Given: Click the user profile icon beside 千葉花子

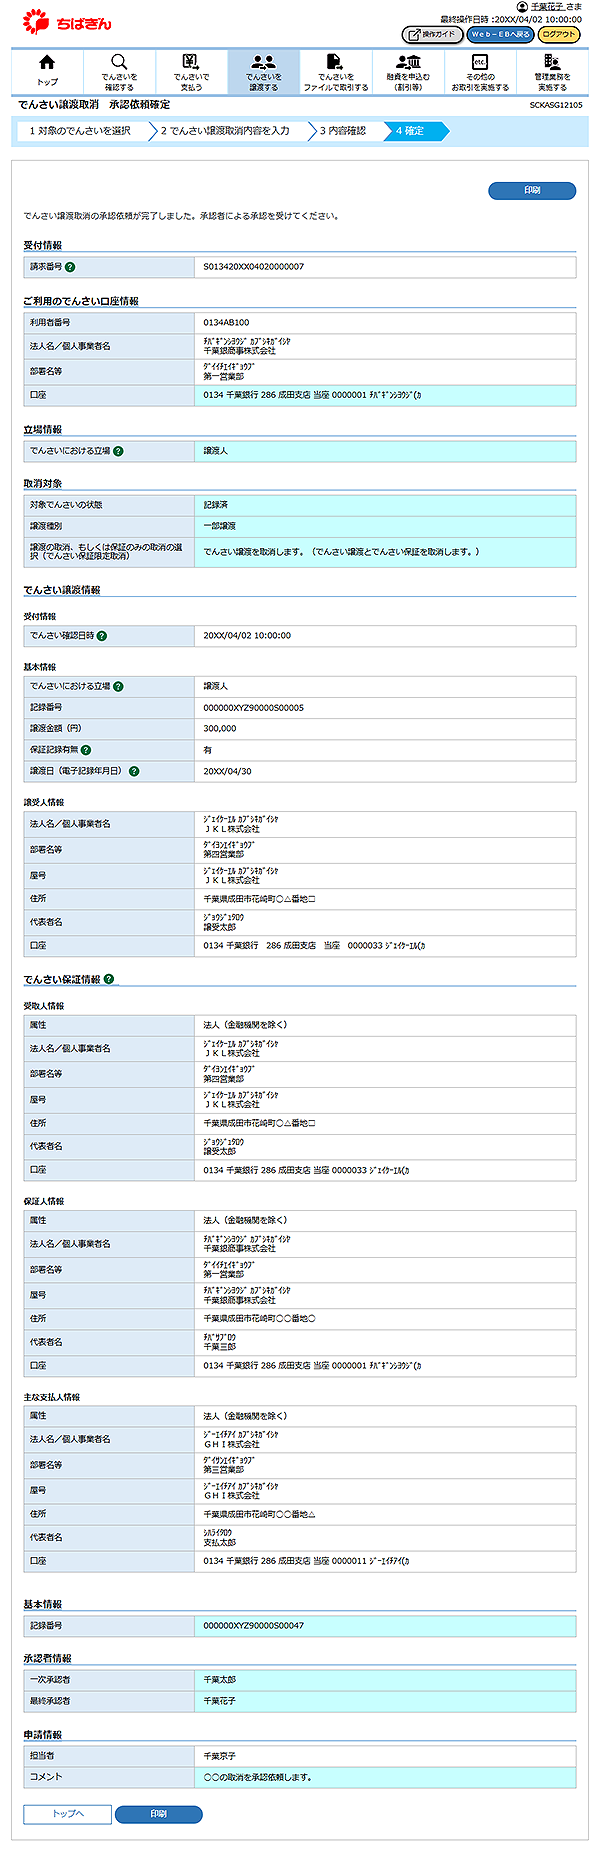Looking at the screenshot, I should (x=522, y=6).
